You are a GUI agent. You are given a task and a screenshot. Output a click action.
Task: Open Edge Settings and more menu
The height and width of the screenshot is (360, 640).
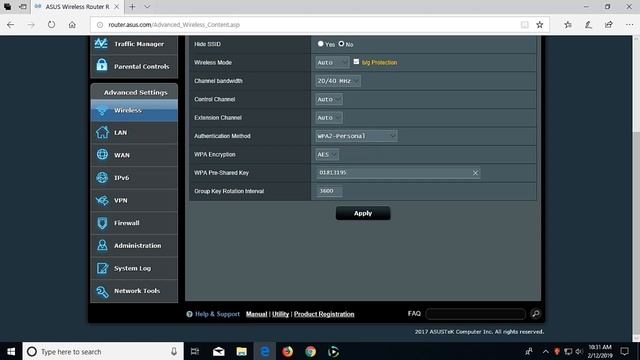click(629, 25)
